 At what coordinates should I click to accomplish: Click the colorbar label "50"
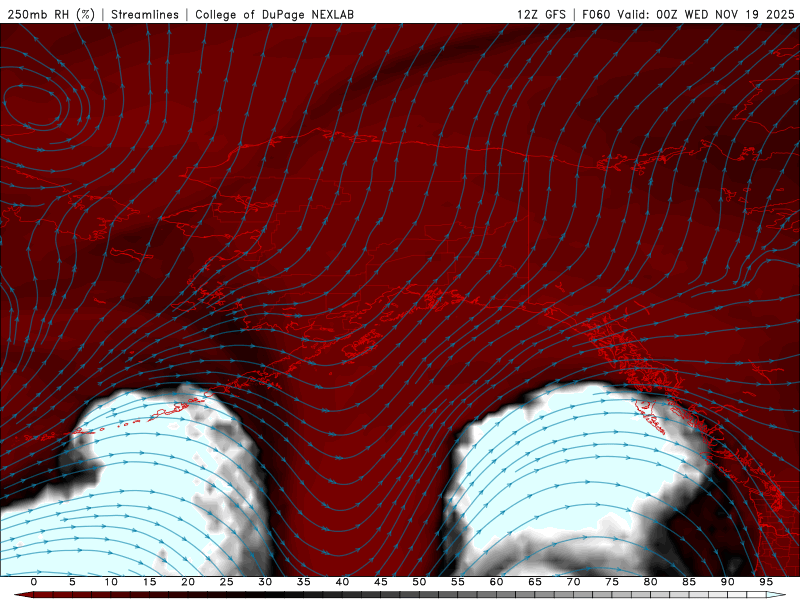419,582
